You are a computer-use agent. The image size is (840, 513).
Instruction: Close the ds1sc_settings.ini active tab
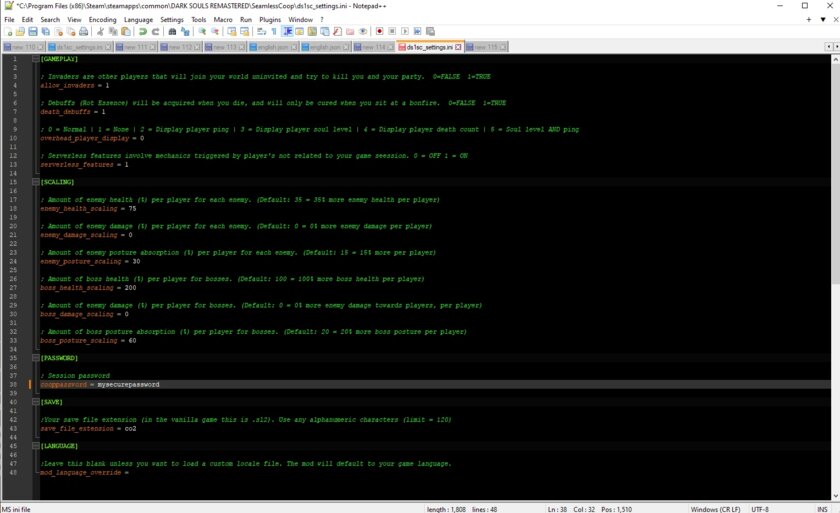pyautogui.click(x=458, y=47)
